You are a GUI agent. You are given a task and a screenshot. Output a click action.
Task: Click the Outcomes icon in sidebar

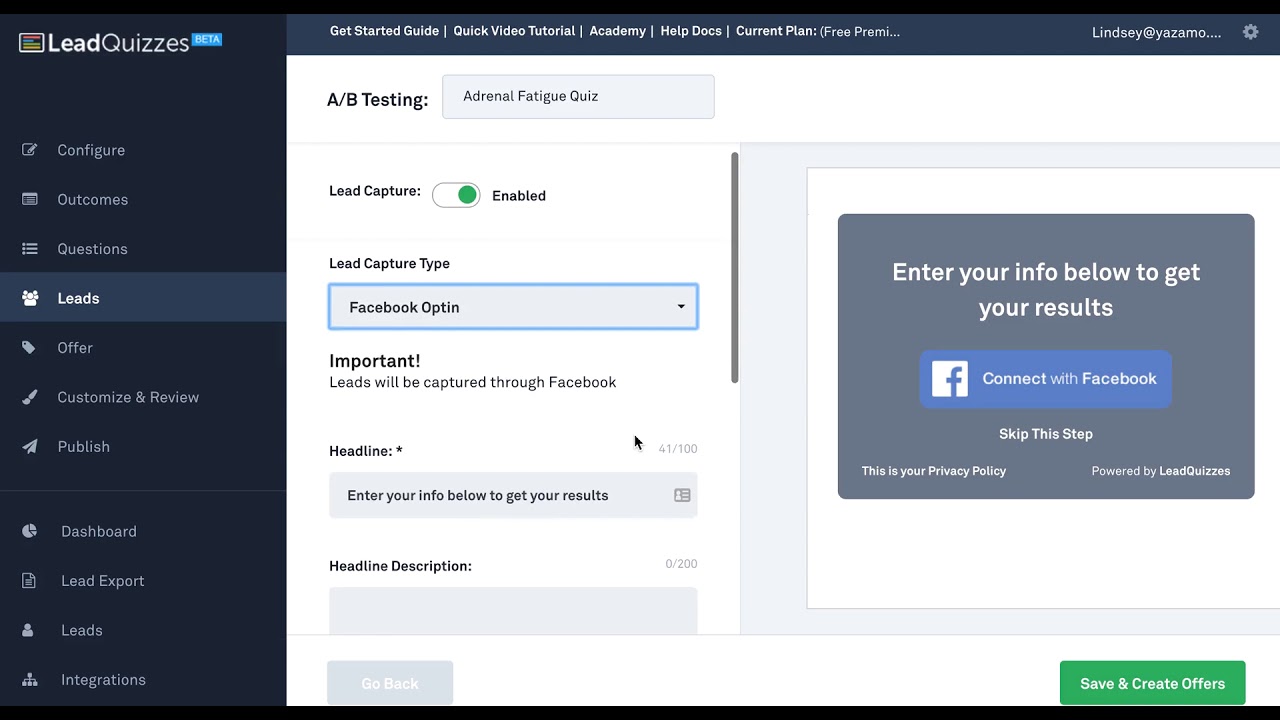click(x=30, y=199)
